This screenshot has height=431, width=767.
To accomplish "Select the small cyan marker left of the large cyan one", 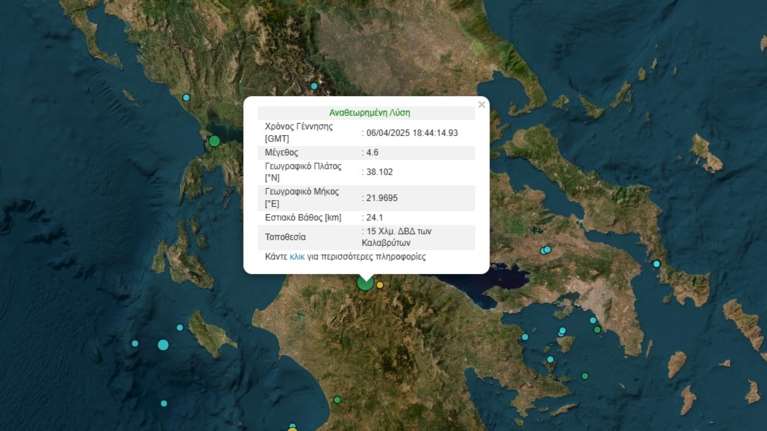I will (x=135, y=343).
